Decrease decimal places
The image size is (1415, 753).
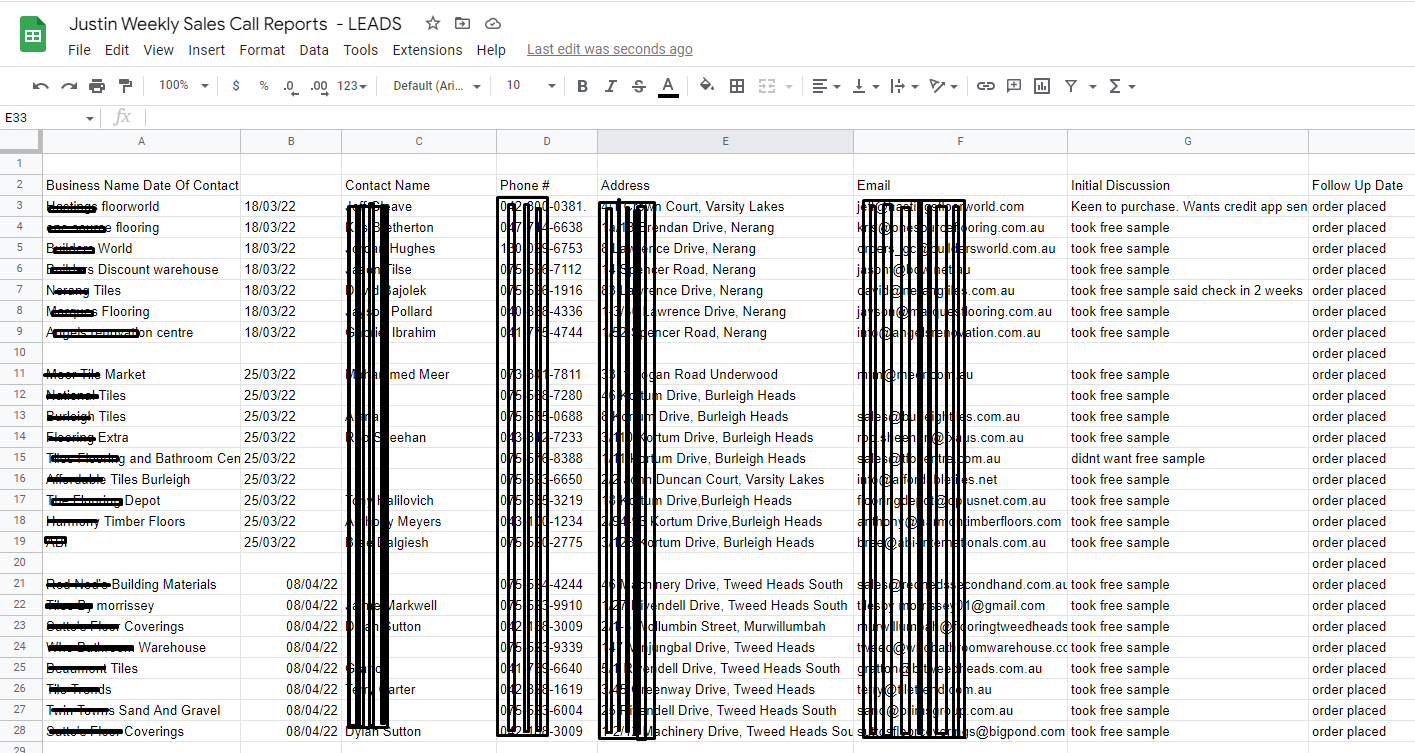(290, 86)
